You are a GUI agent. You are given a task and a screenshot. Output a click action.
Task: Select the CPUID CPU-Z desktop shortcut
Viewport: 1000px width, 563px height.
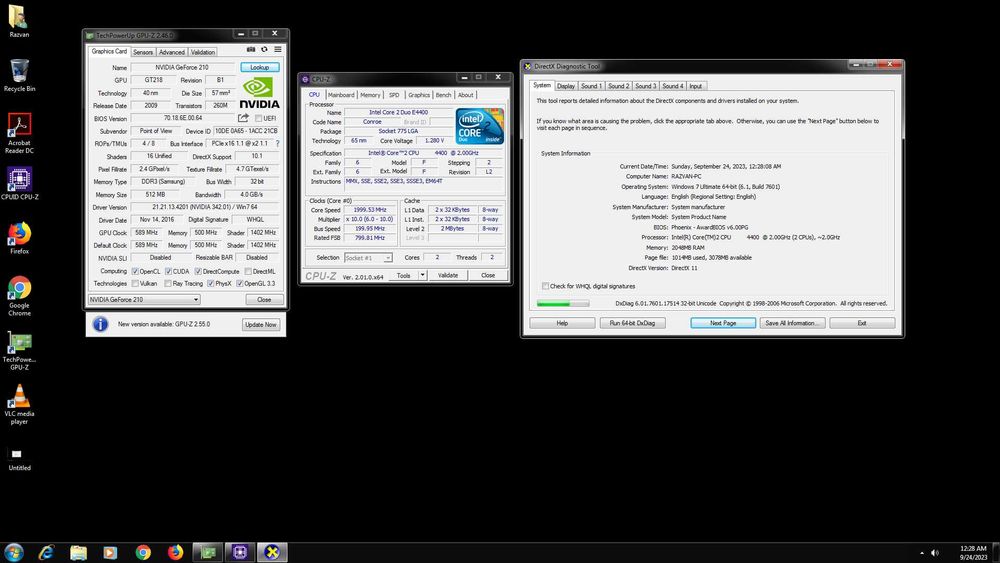(x=19, y=184)
